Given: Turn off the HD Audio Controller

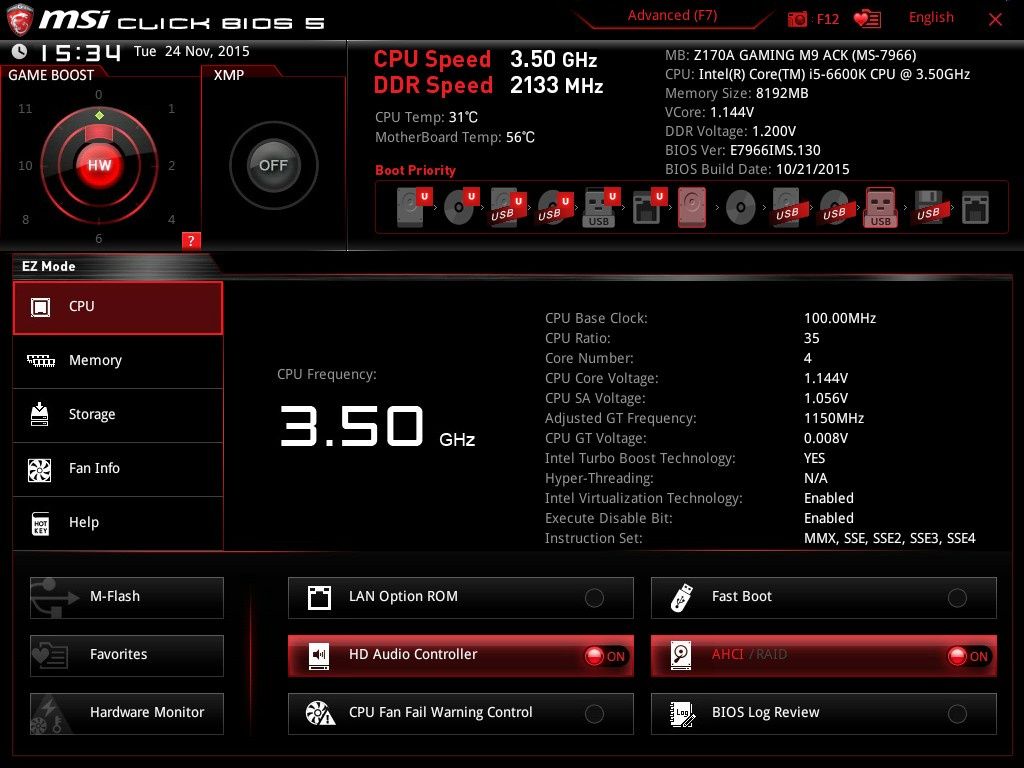Looking at the screenshot, I should (605, 656).
